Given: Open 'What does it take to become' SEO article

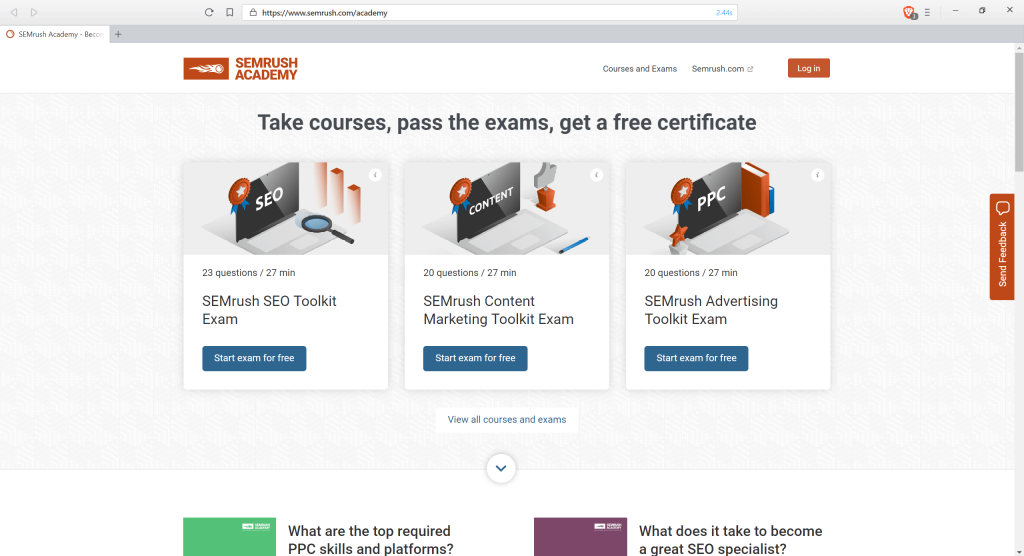Looking at the screenshot, I should pyautogui.click(x=730, y=540).
